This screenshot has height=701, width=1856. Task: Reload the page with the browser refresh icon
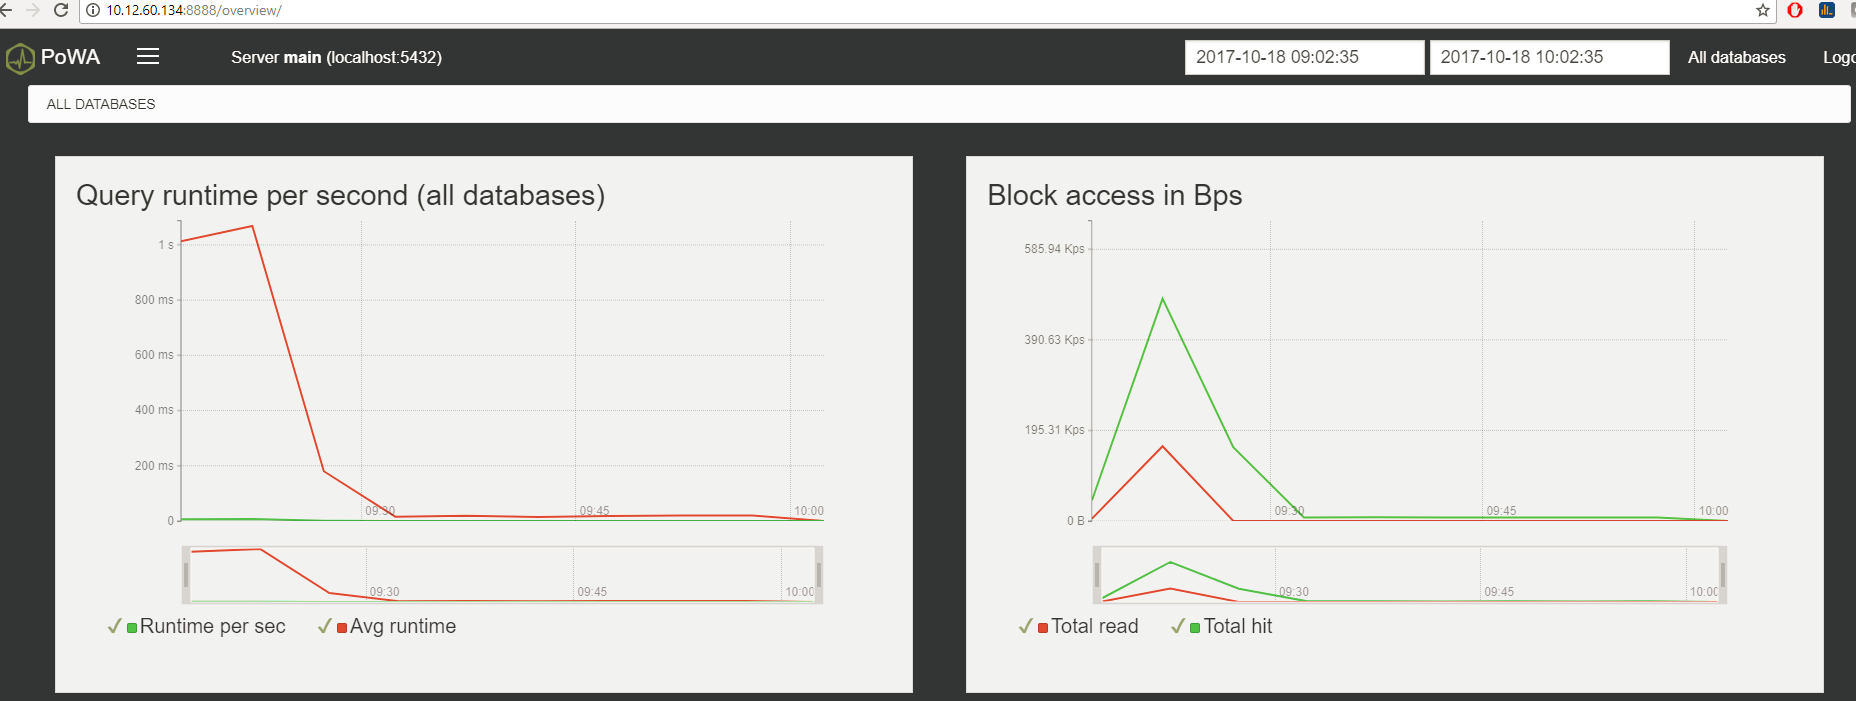pyautogui.click(x=61, y=10)
